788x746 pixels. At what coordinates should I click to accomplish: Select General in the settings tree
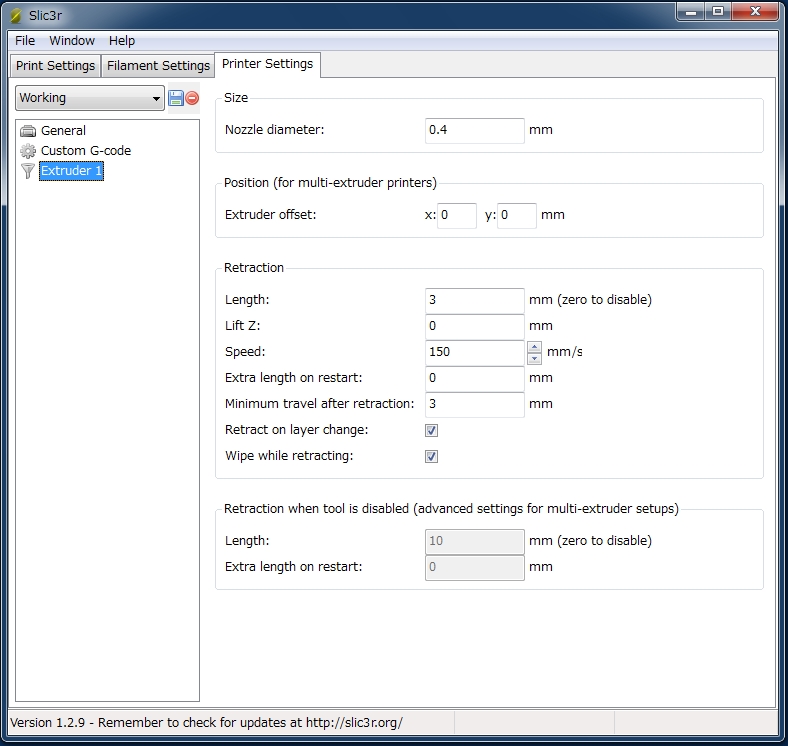click(63, 131)
